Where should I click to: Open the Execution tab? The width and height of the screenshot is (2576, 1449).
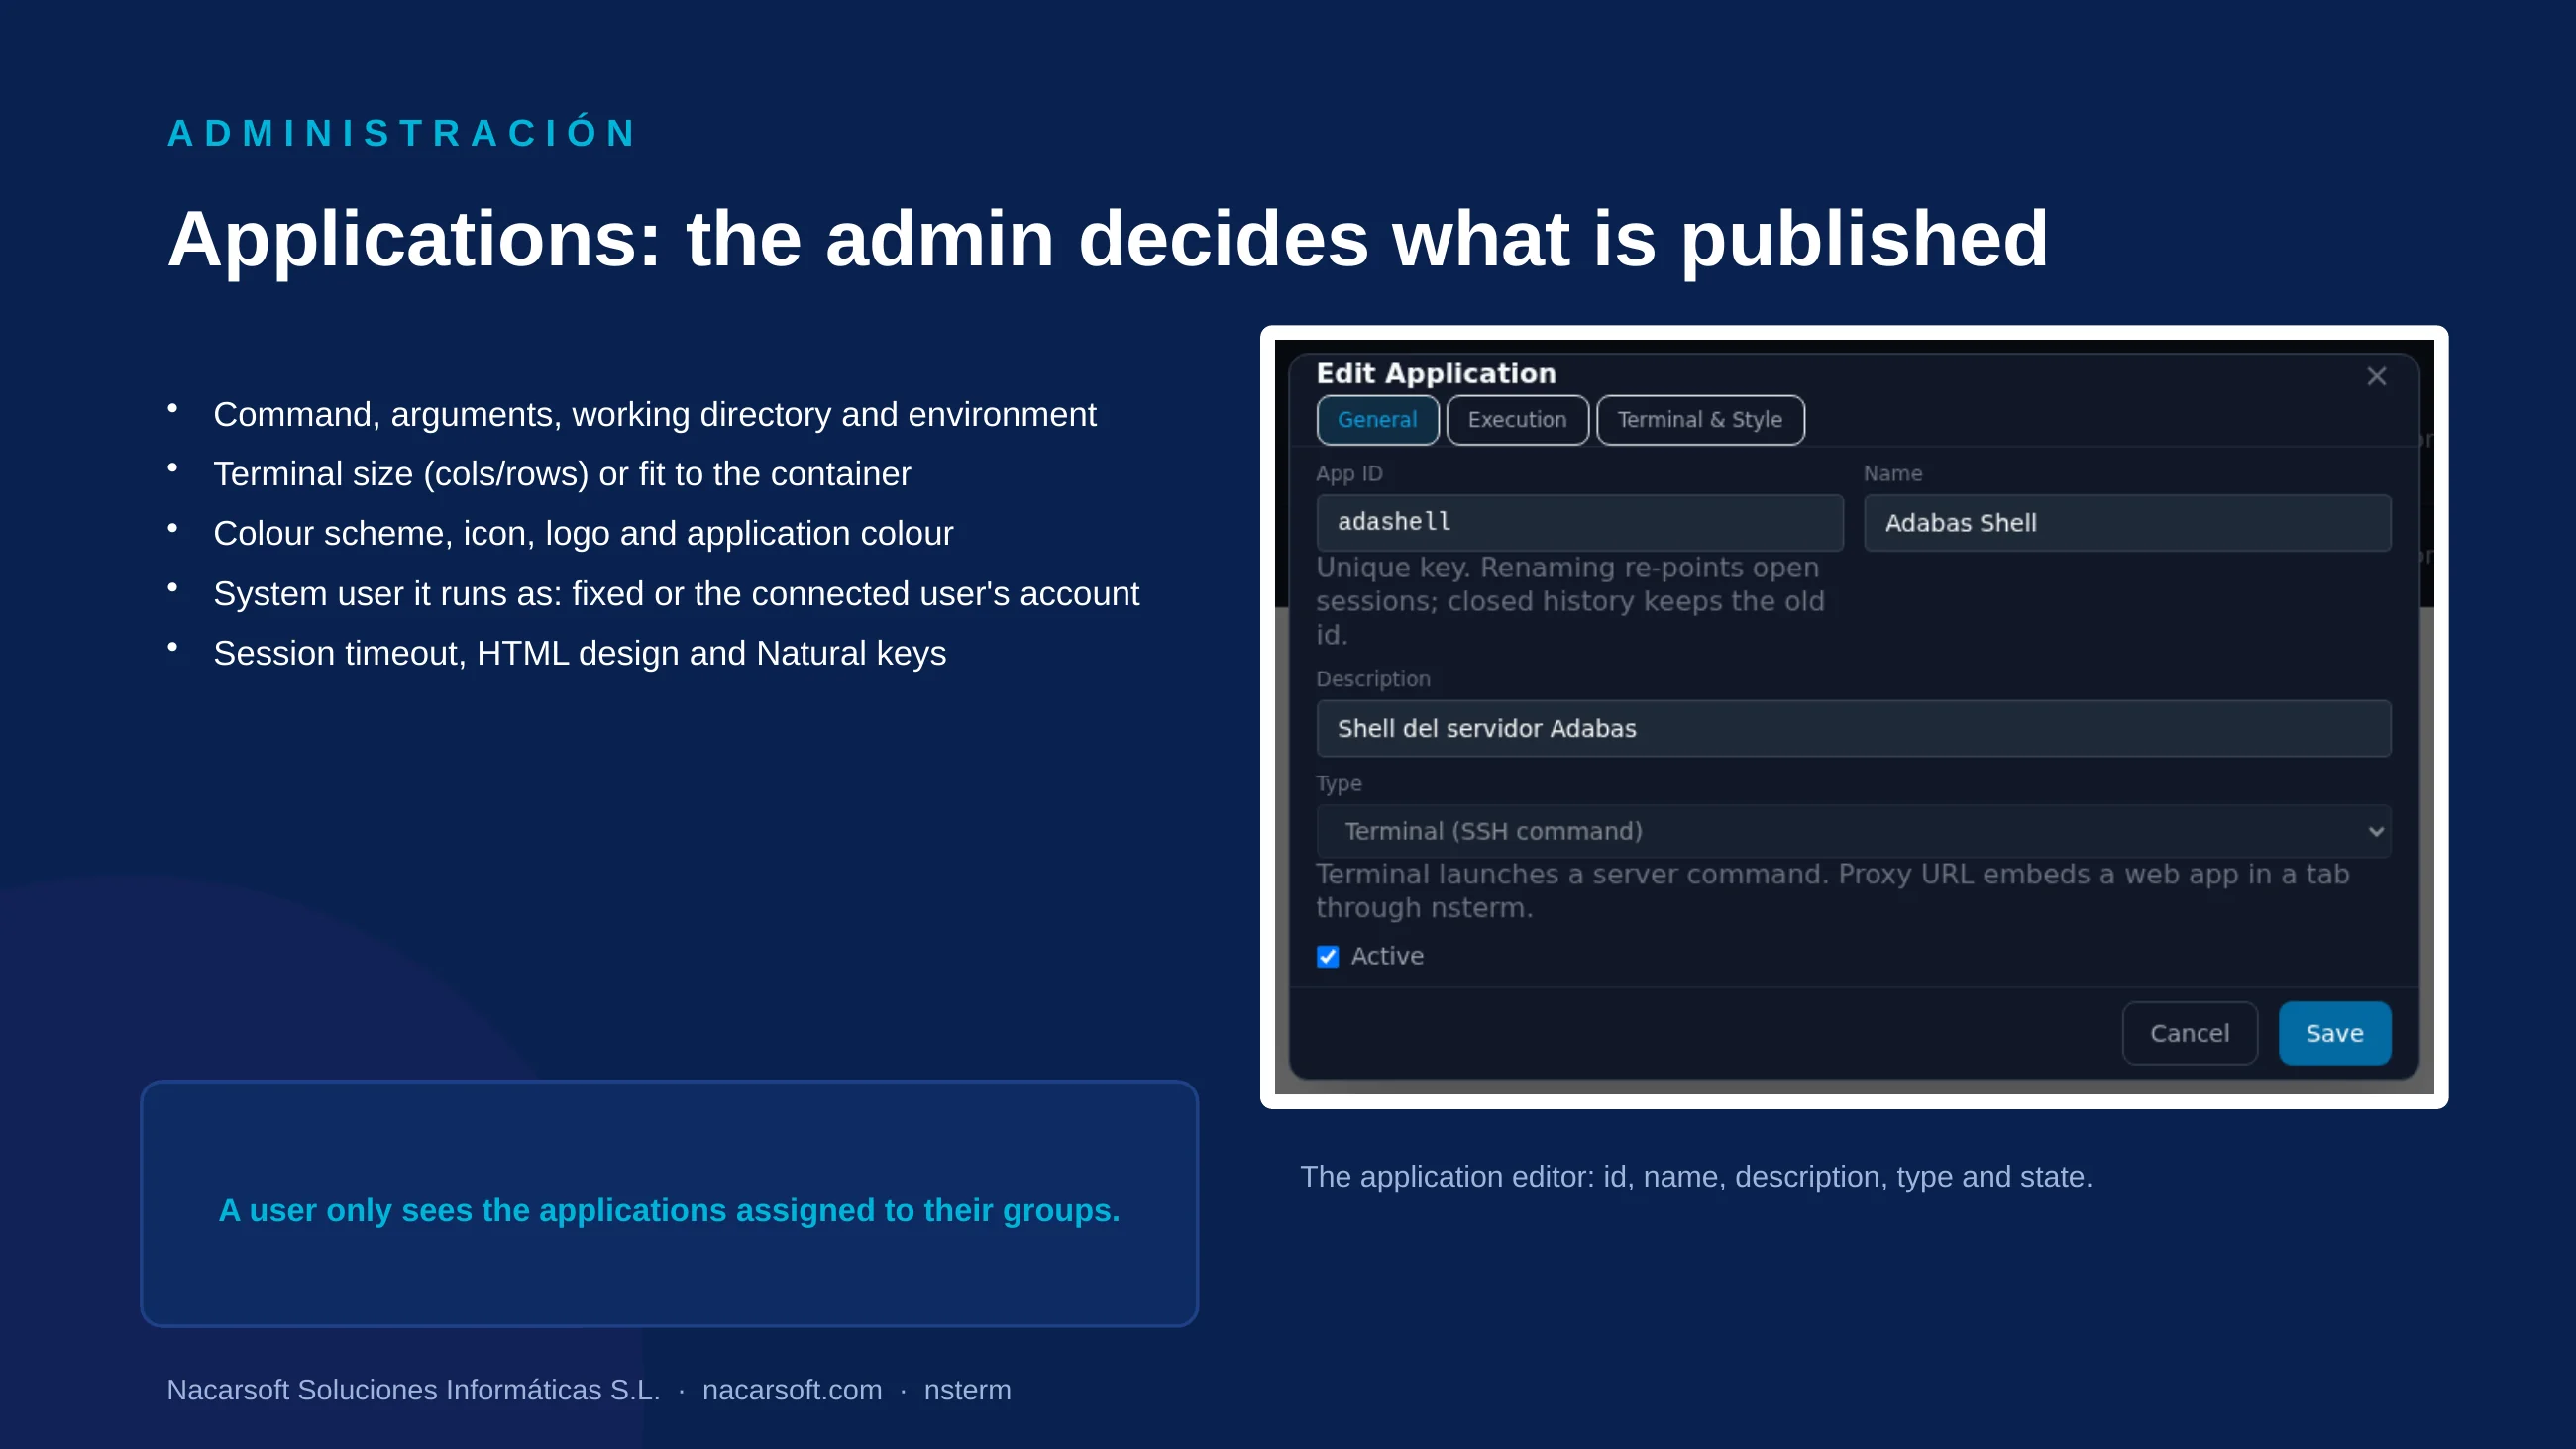1516,420
